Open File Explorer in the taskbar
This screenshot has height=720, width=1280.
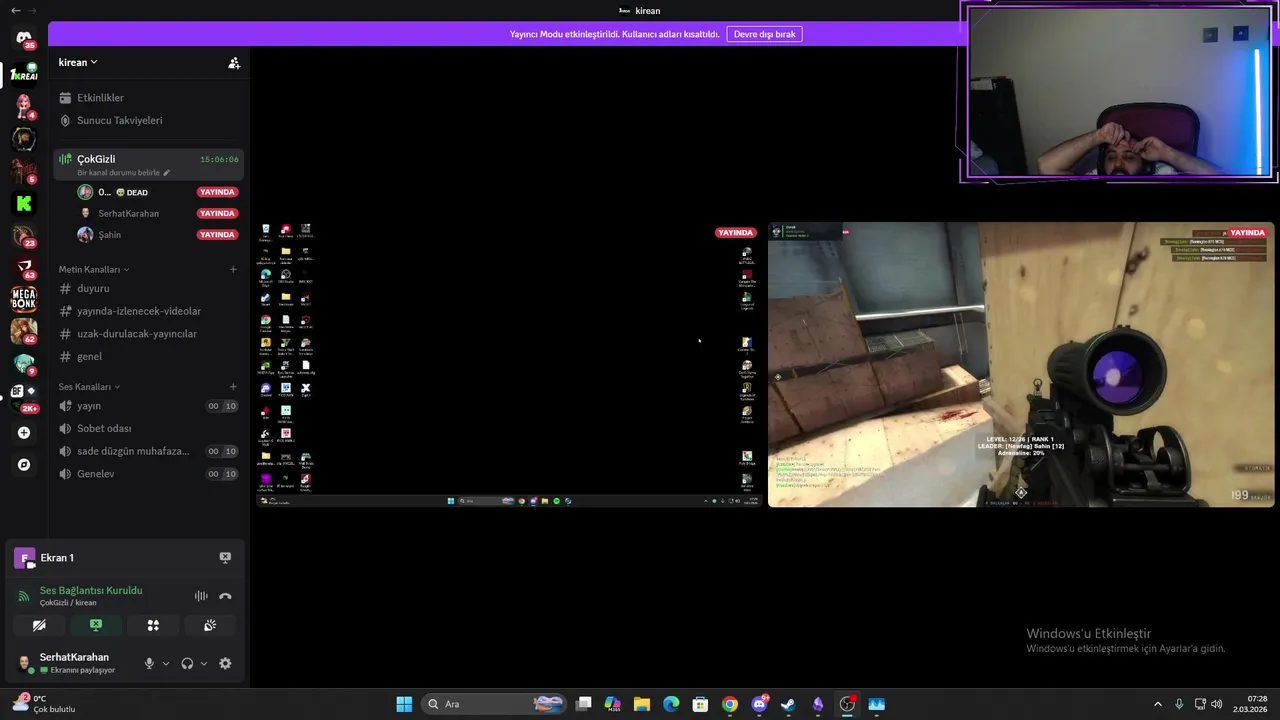tap(642, 704)
